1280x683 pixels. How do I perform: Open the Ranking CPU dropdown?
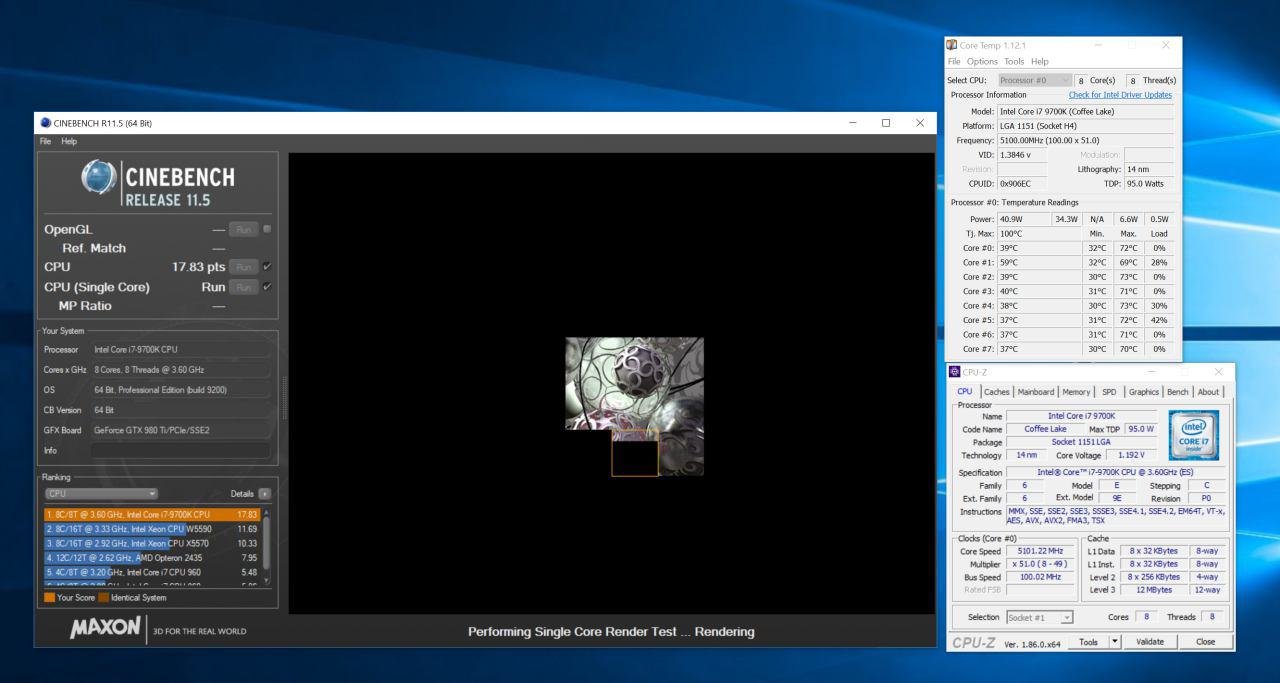click(x=101, y=494)
